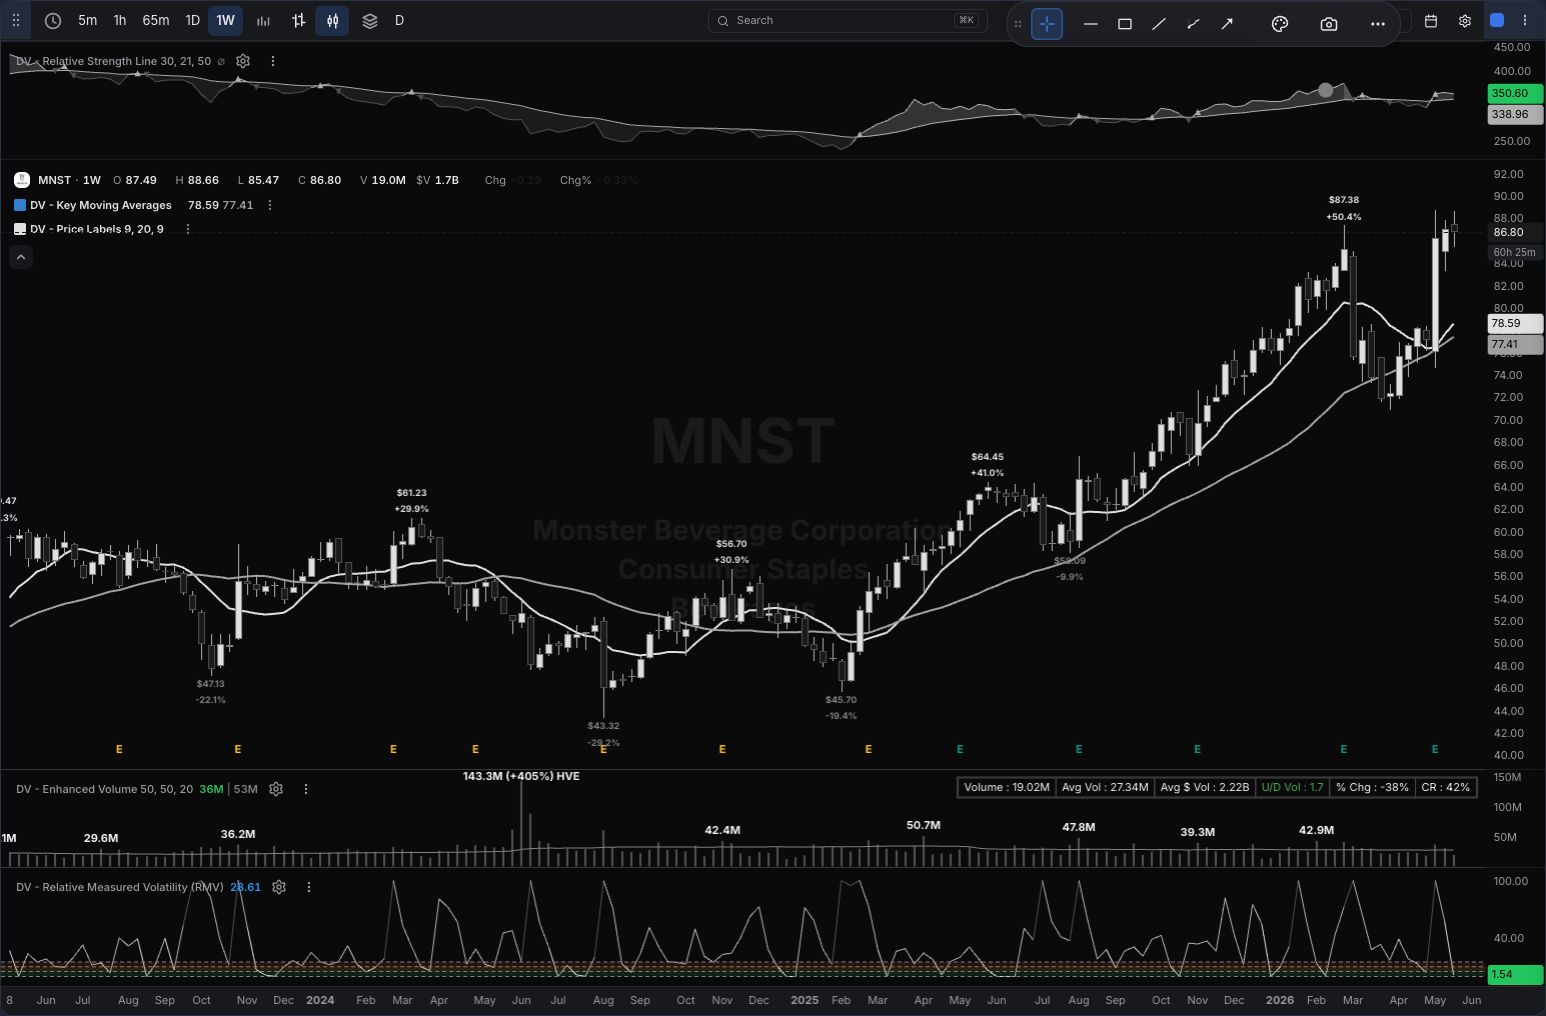Viewport: 1546px width, 1016px height.
Task: Click the 1.54 green RMV value label
Action: pyautogui.click(x=1515, y=974)
